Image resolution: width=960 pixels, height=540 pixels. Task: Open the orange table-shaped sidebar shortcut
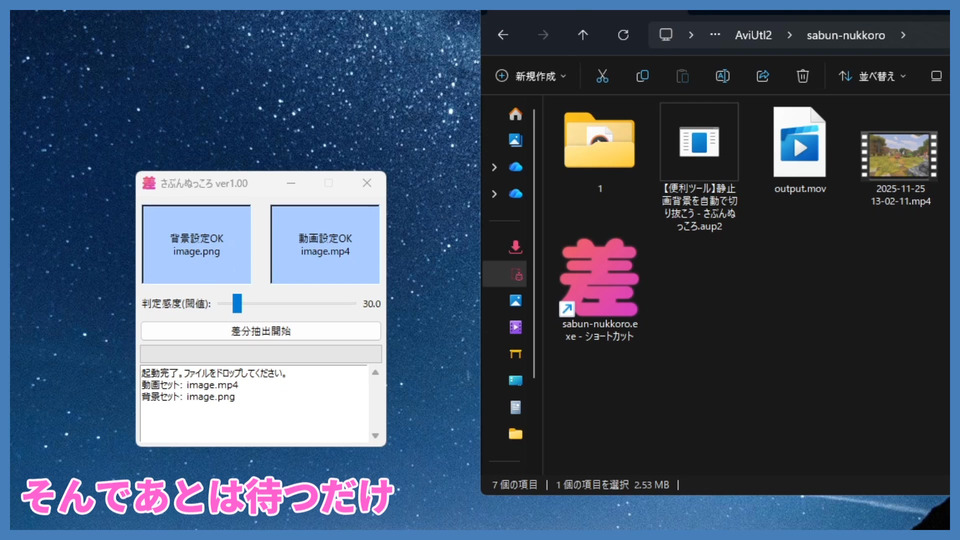pos(516,354)
